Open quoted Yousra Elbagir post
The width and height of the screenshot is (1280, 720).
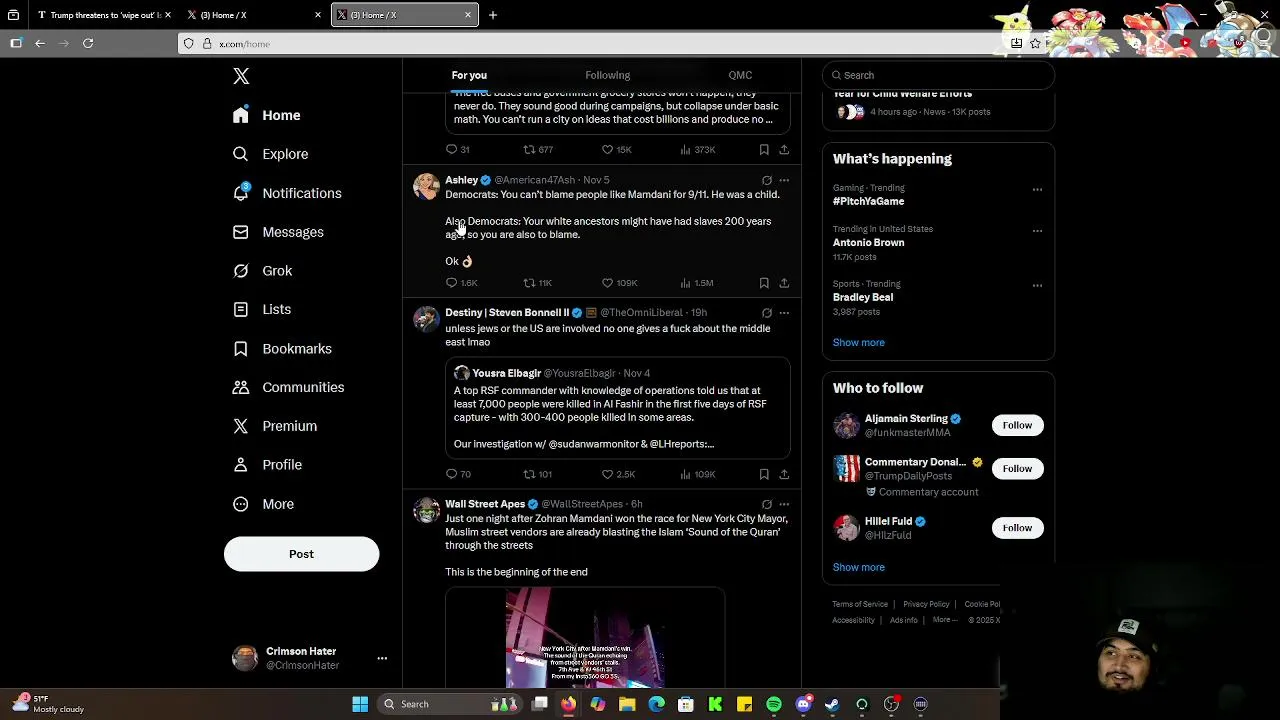point(618,409)
